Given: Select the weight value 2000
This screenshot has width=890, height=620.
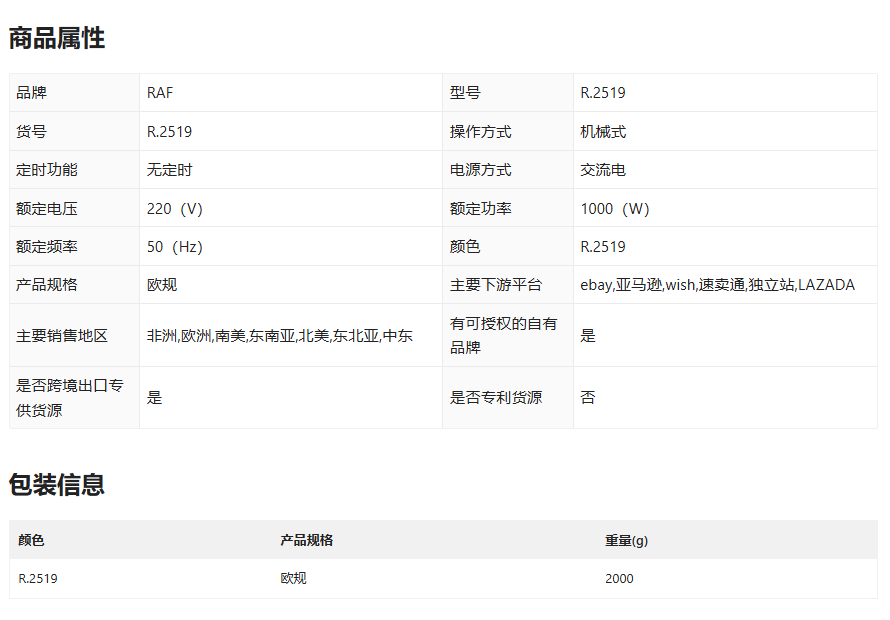Looking at the screenshot, I should pyautogui.click(x=619, y=579).
